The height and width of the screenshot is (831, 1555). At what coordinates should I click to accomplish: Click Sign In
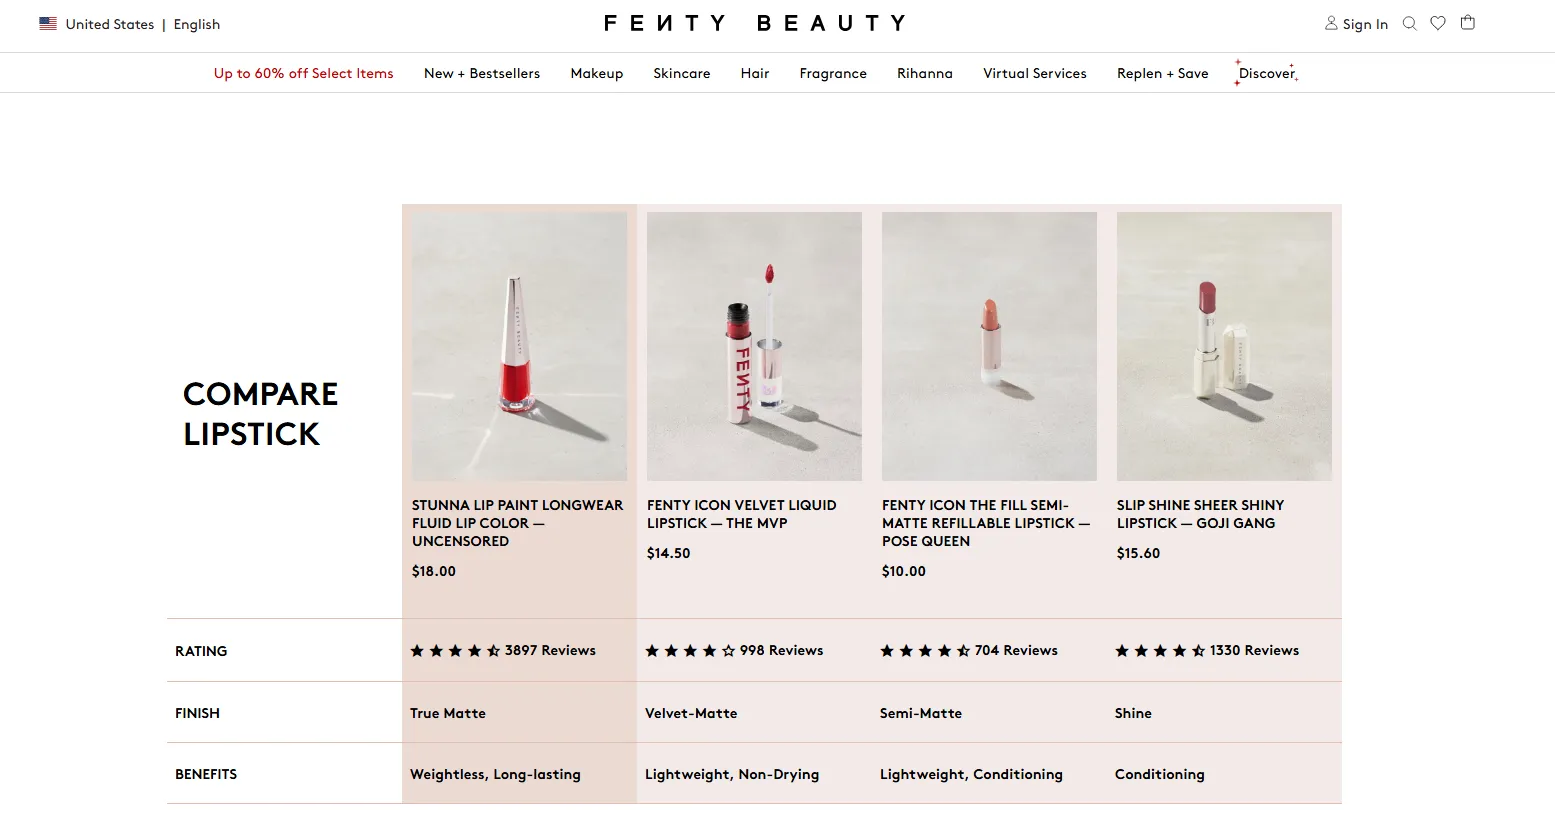[x=1363, y=23]
